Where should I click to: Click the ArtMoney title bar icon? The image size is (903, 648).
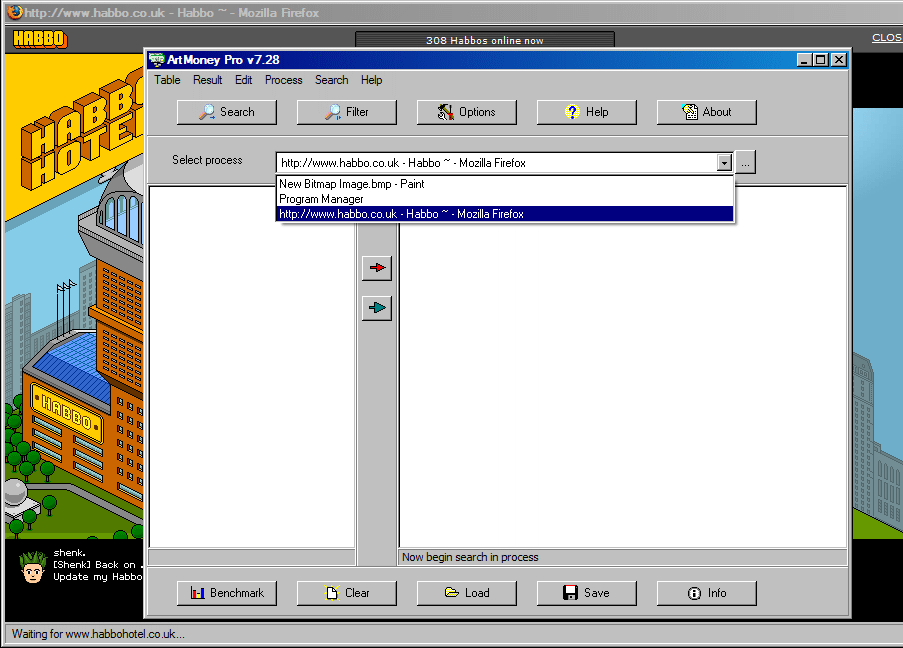(x=157, y=59)
